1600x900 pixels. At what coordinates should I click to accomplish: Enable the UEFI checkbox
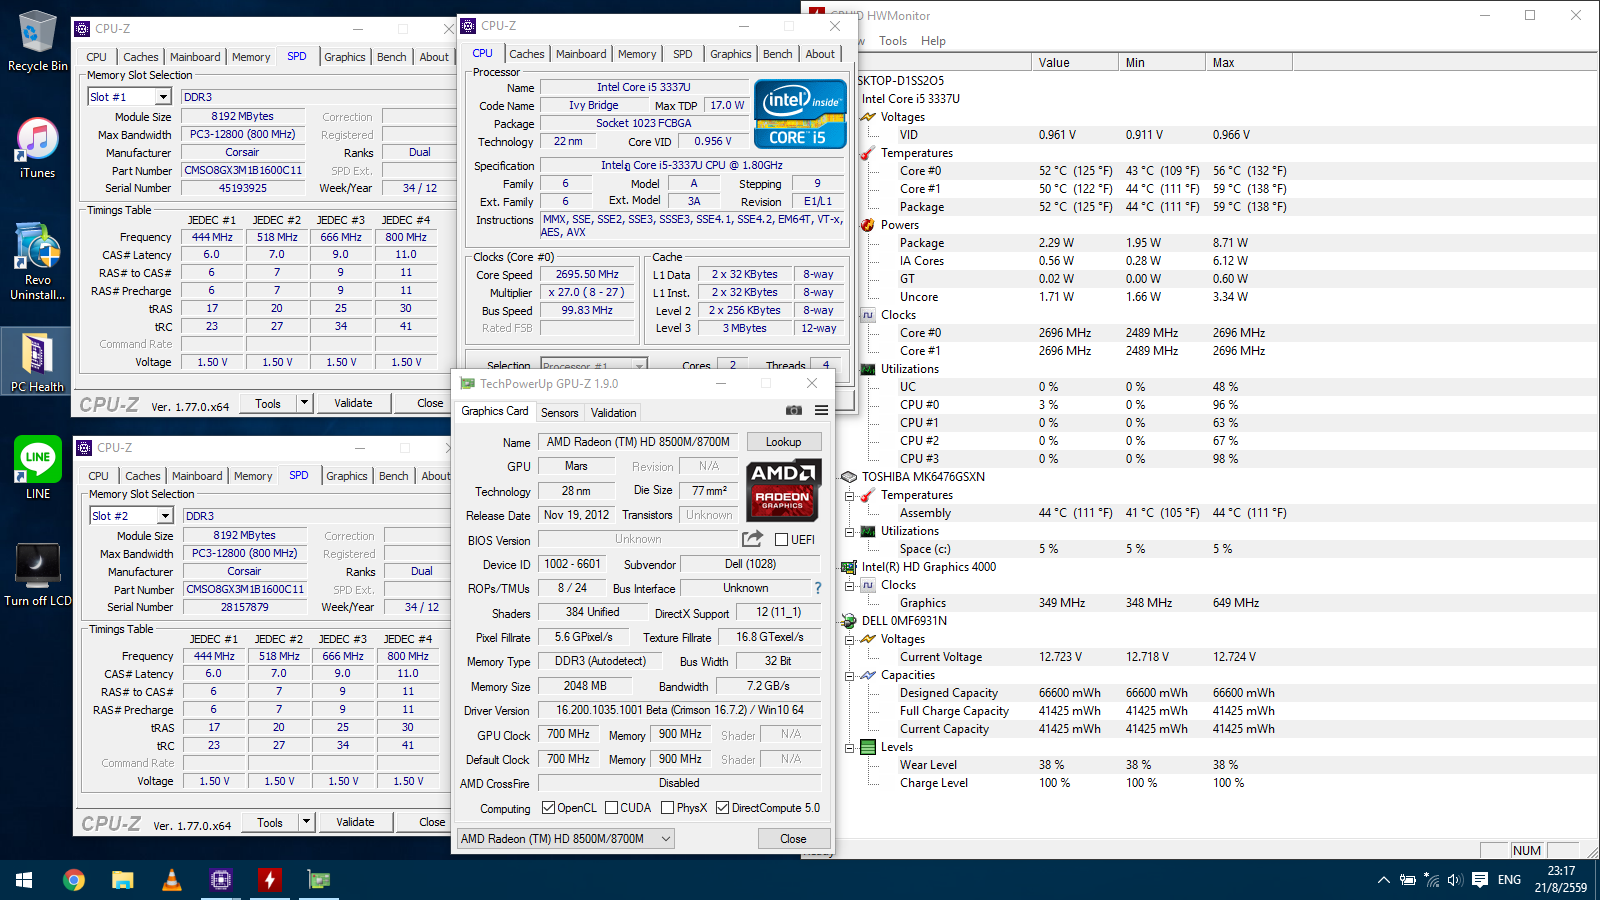(782, 540)
